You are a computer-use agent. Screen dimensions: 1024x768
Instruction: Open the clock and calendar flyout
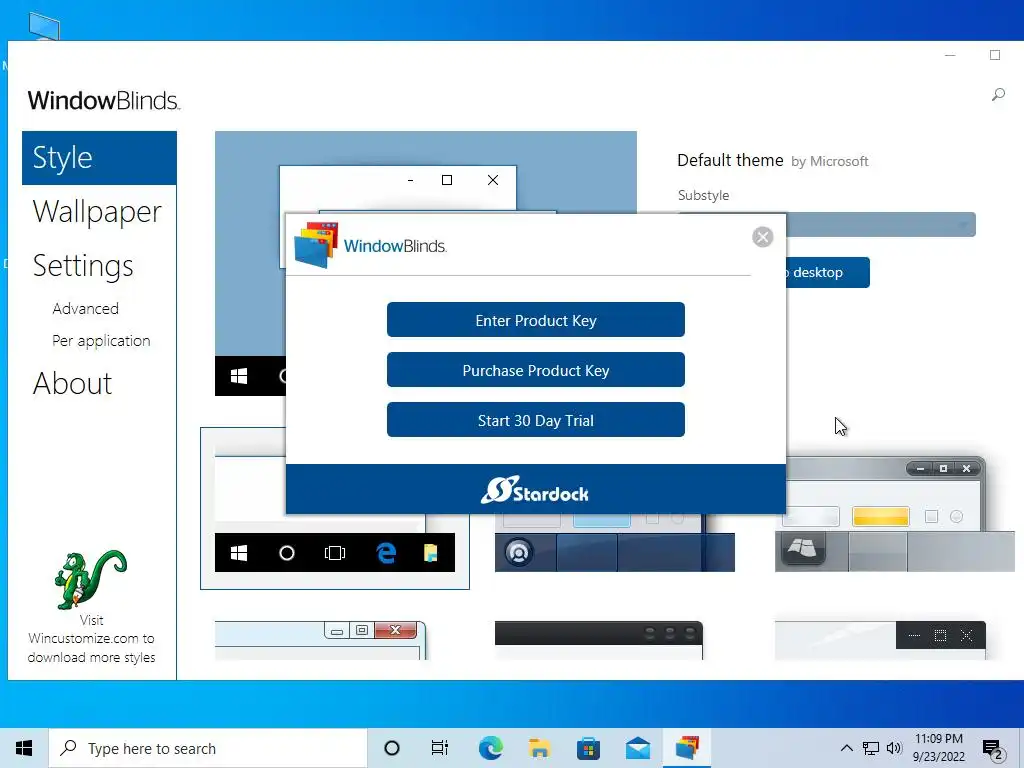coord(938,748)
